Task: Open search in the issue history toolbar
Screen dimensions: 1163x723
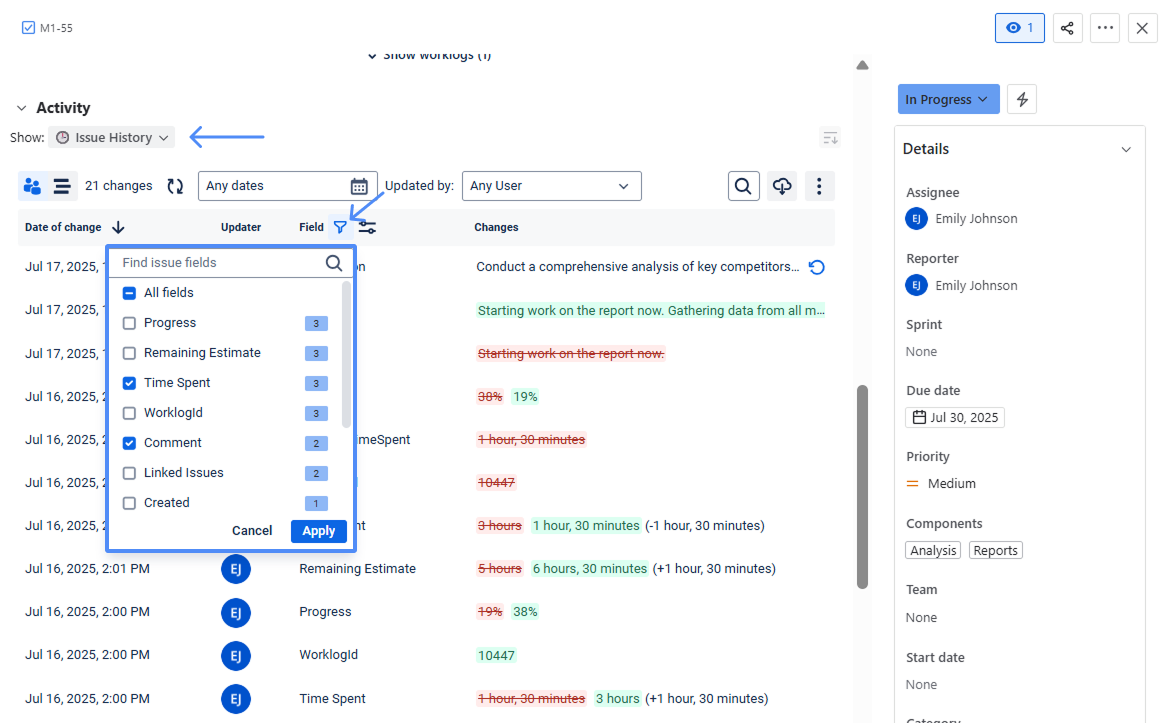Action: coord(743,185)
